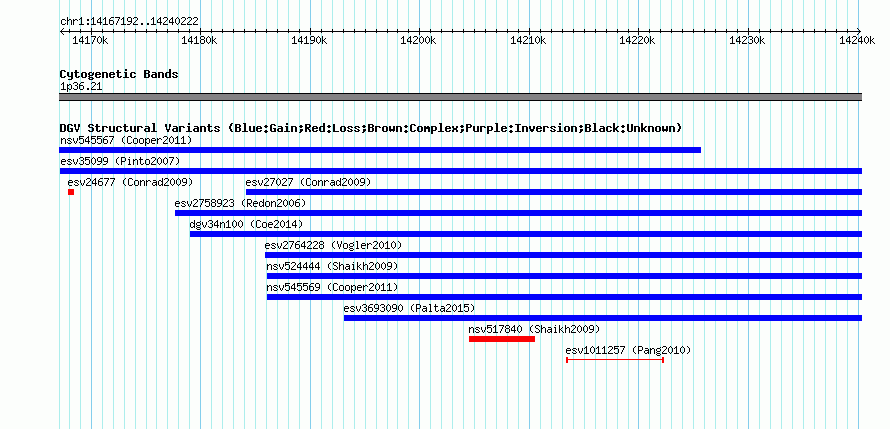Select the blue gain bar for nsv545567
This screenshot has width=890, height=429.
click(x=380, y=150)
